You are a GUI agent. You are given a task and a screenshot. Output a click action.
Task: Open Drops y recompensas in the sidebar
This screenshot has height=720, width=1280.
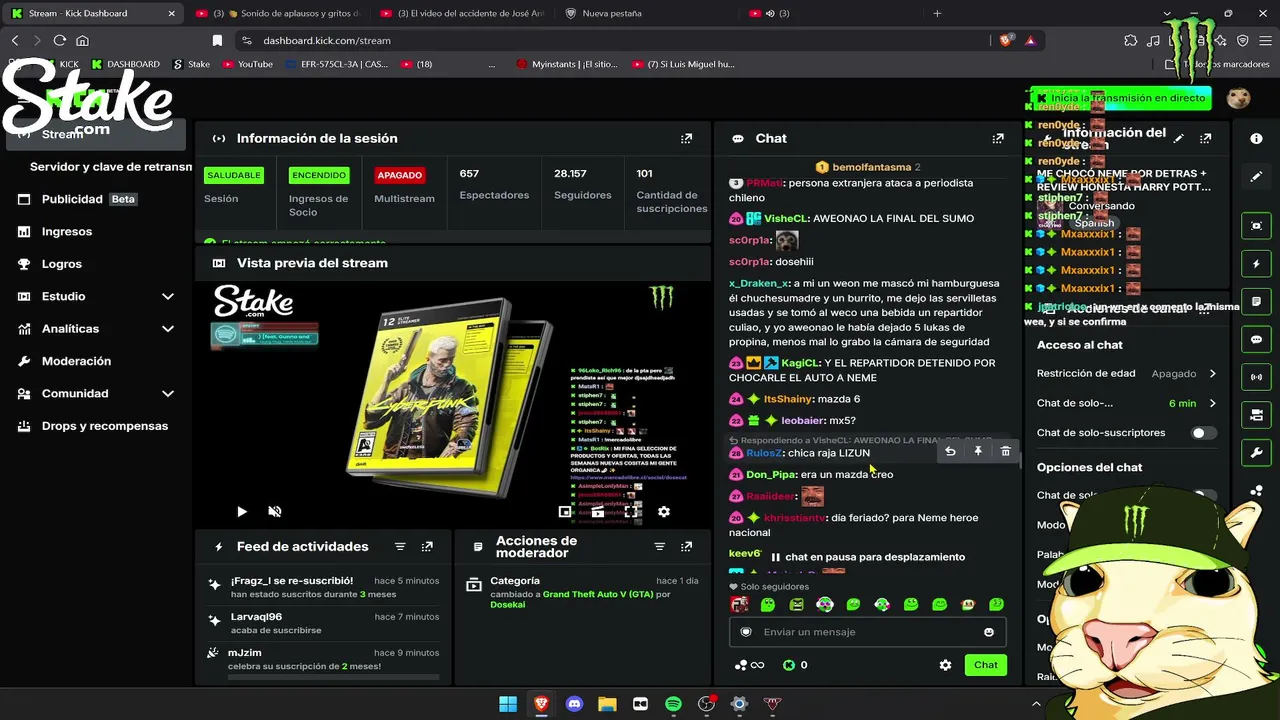(x=96, y=426)
